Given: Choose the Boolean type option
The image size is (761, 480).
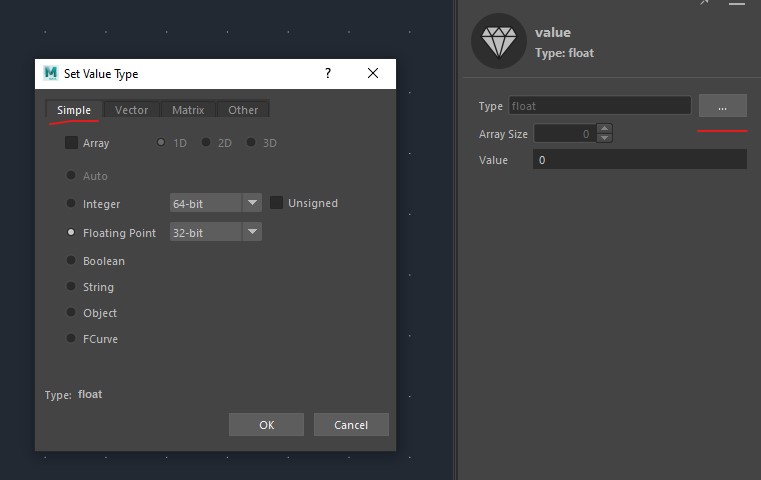Looking at the screenshot, I should pyautogui.click(x=71, y=261).
